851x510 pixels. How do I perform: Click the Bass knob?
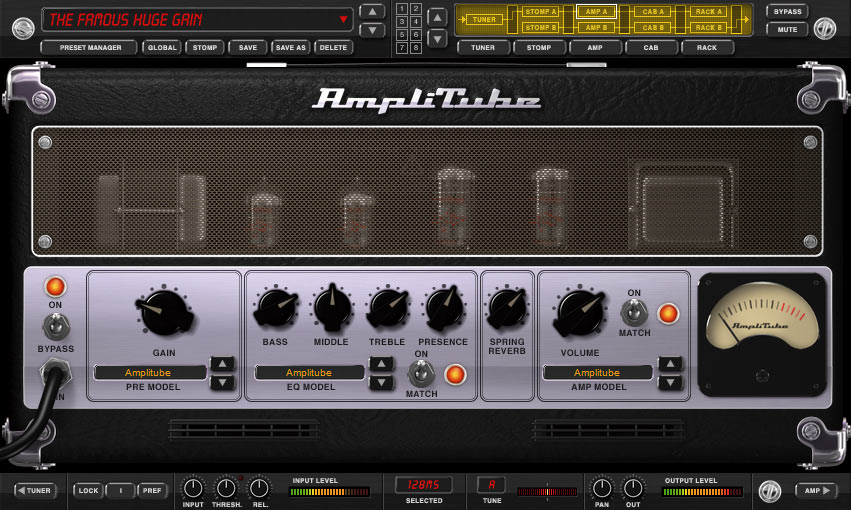coord(276,308)
